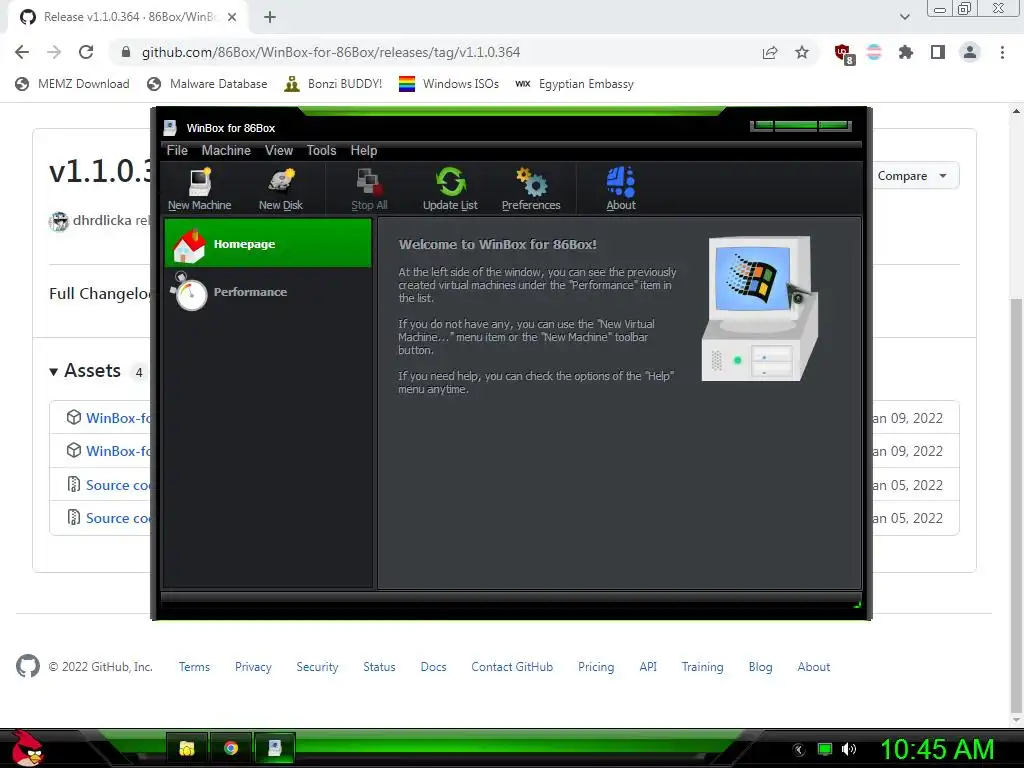Click the New Disk toolbar icon
Image resolution: width=1024 pixels, height=768 pixels.
click(x=281, y=189)
